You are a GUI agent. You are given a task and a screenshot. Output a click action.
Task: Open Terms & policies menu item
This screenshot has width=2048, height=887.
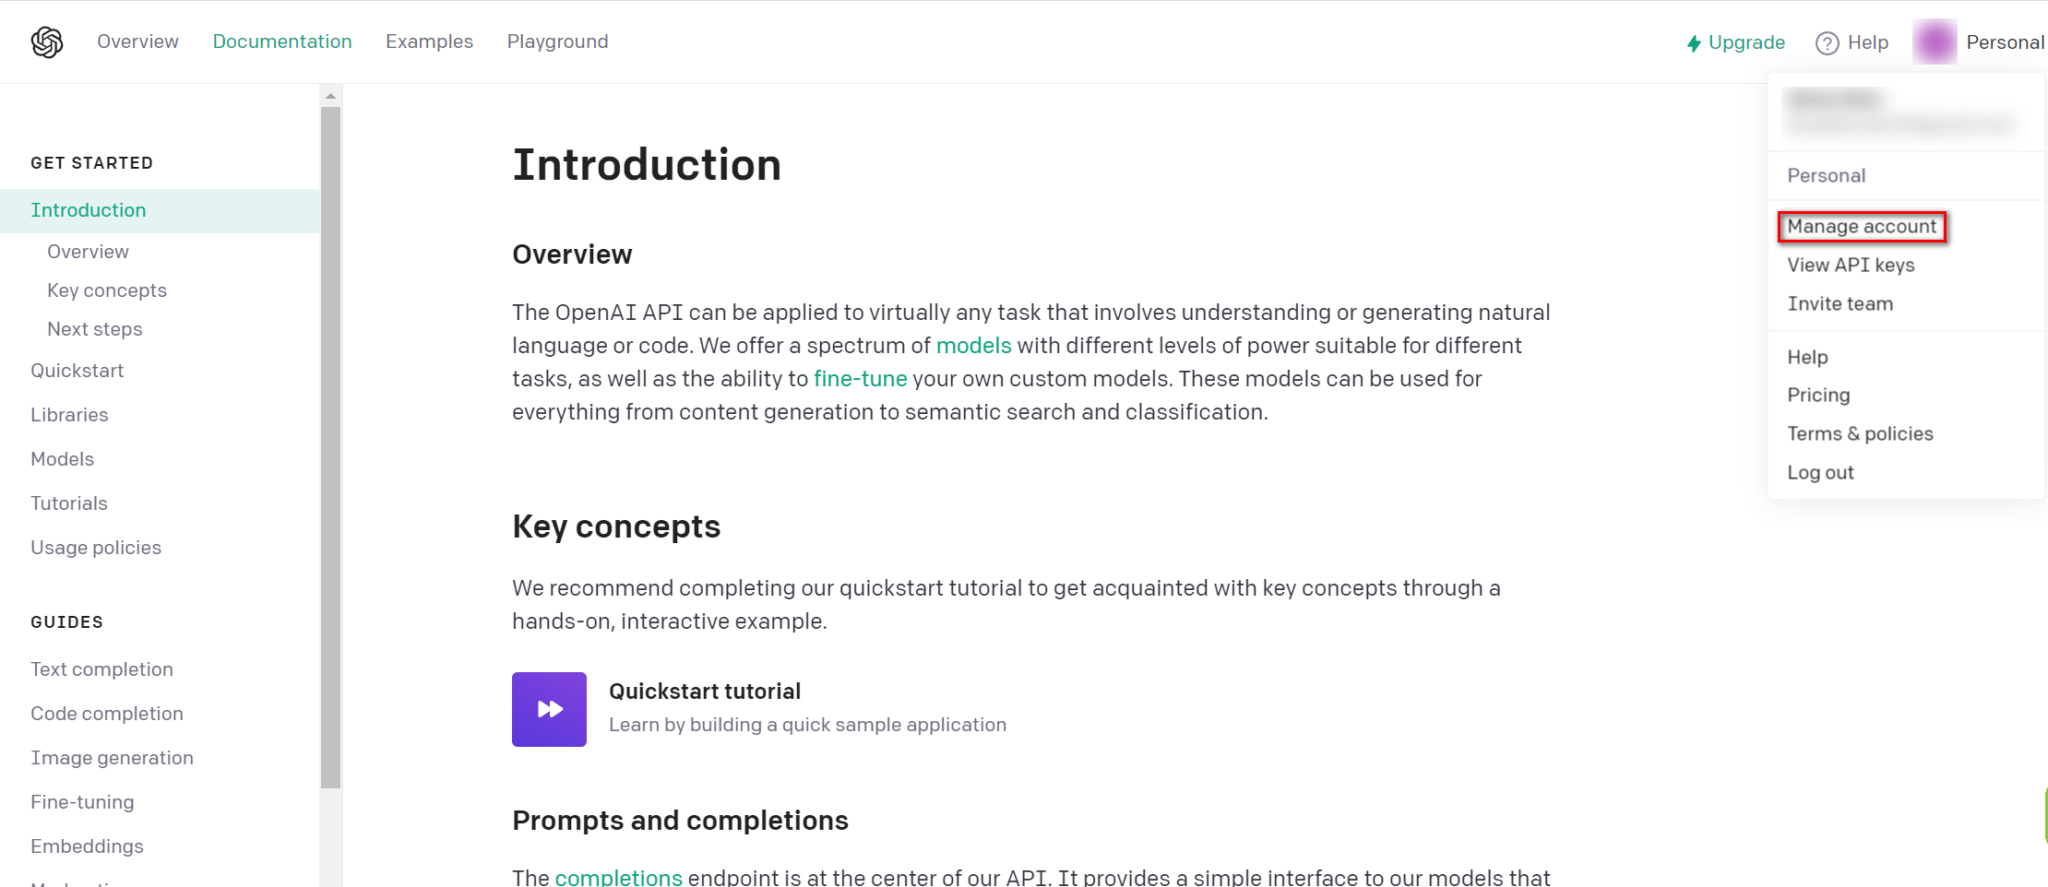tap(1859, 434)
